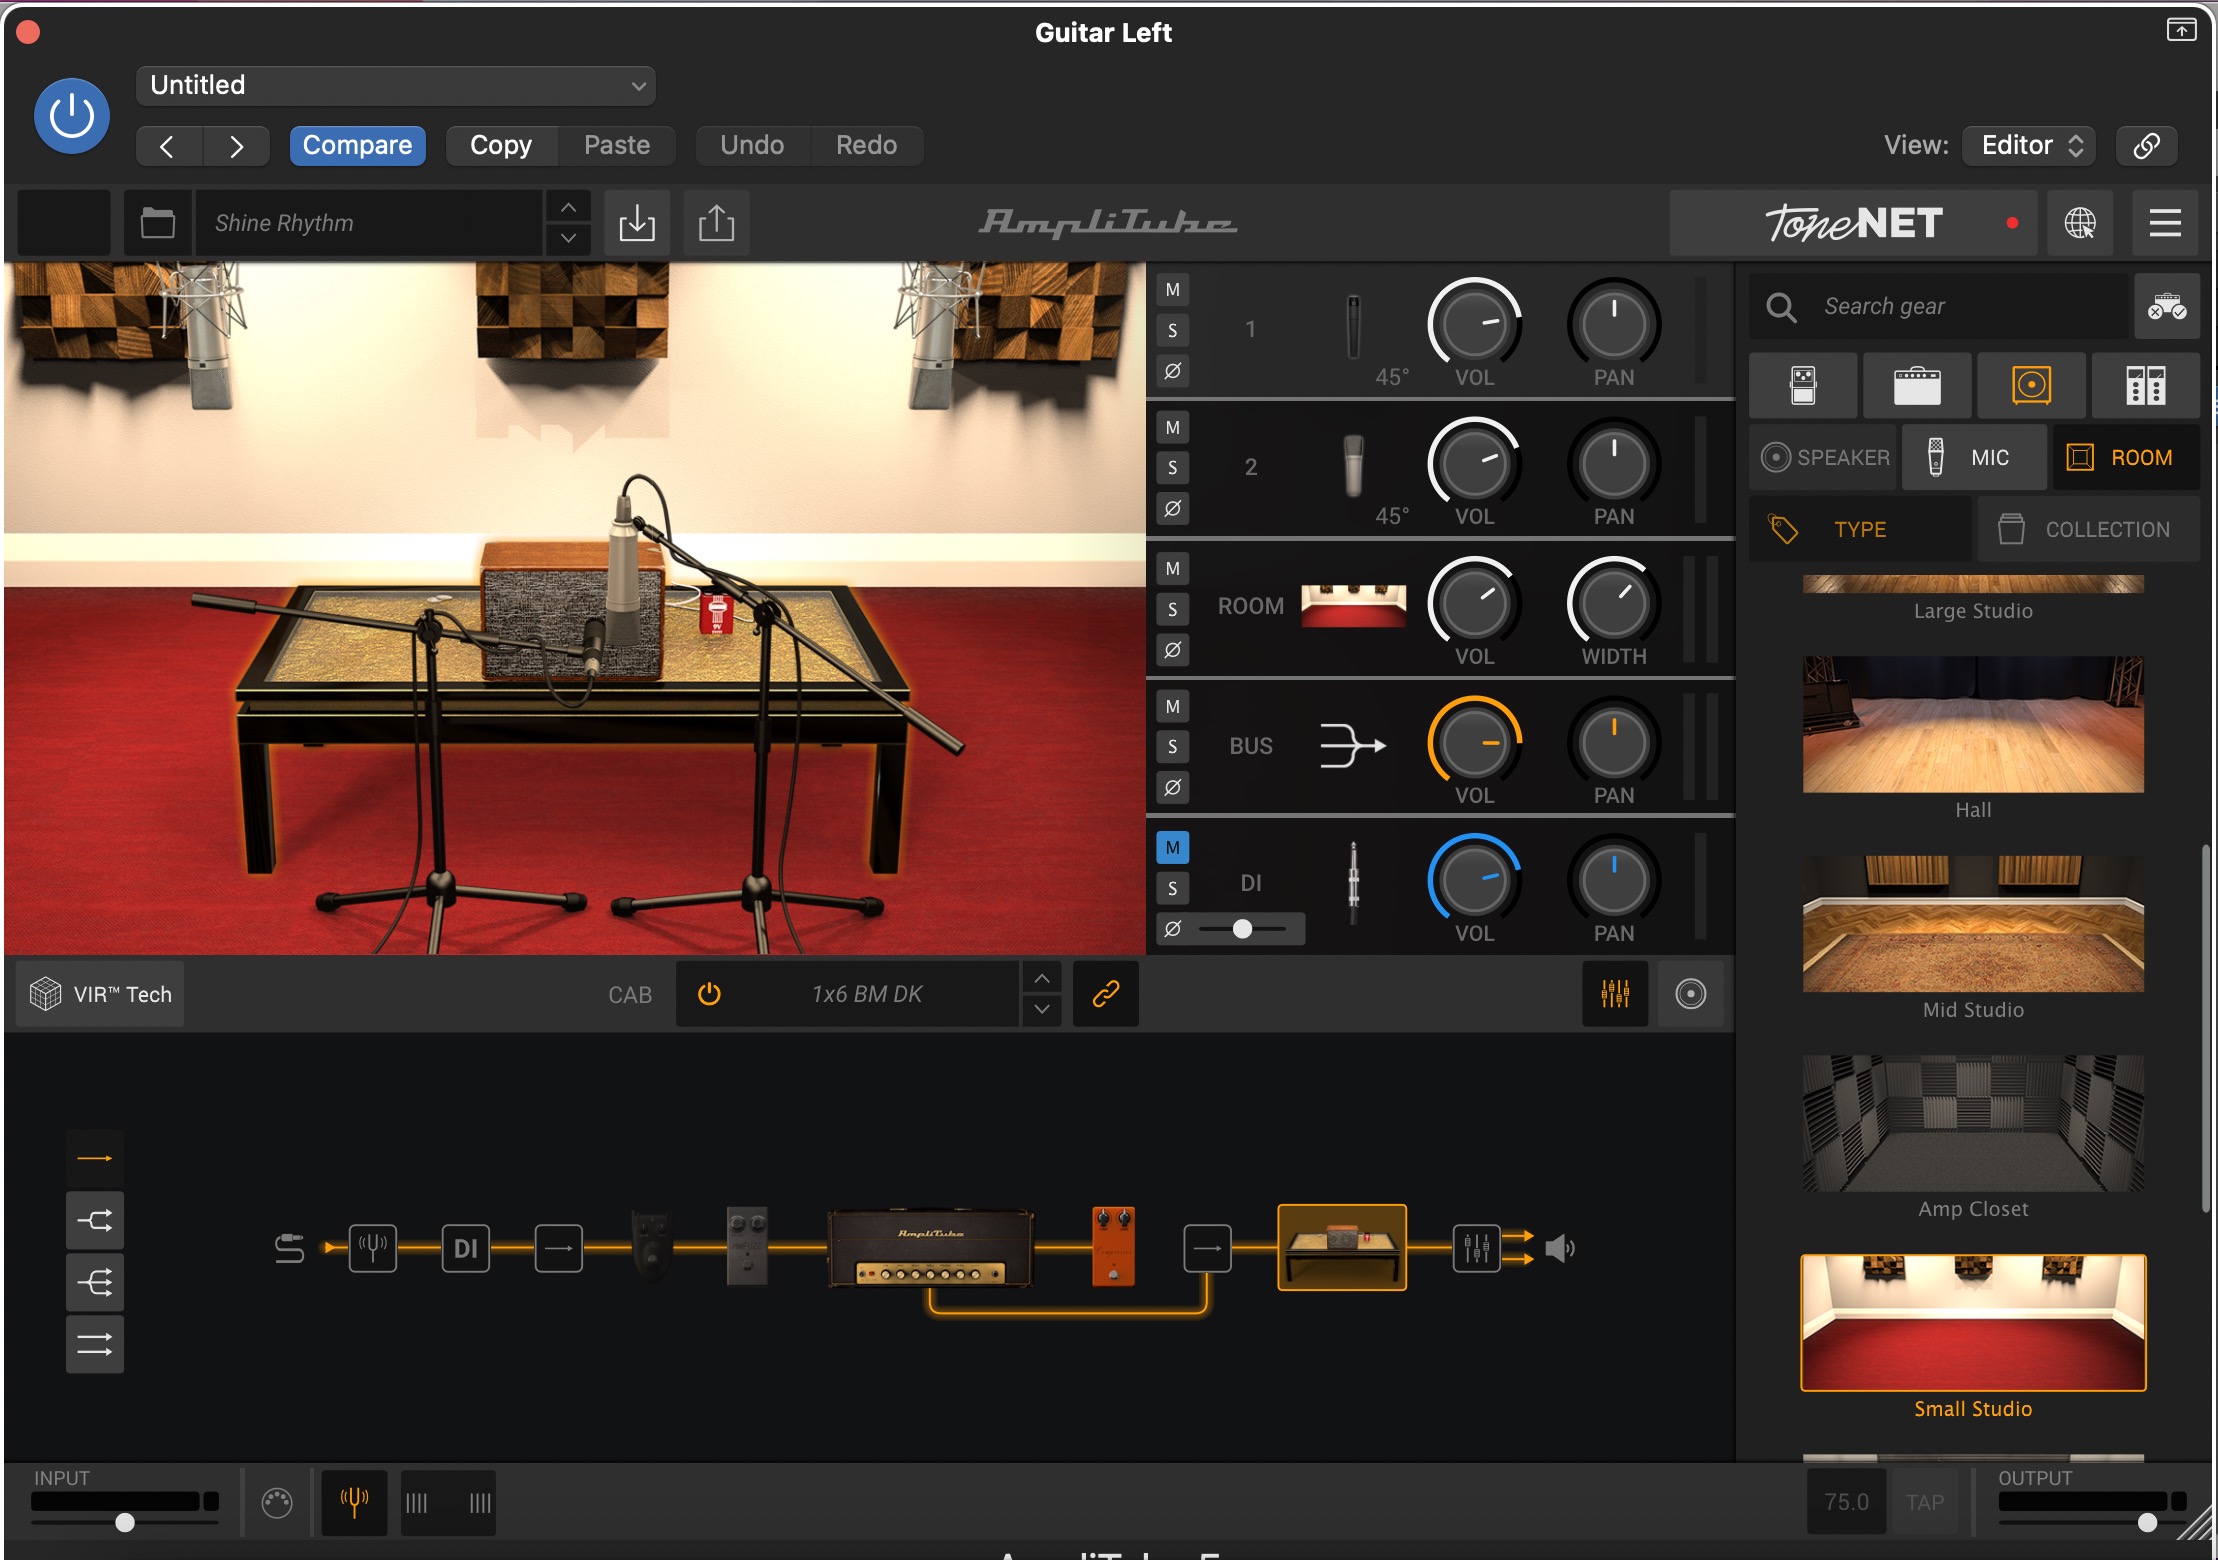This screenshot has height=1560, width=2218.
Task: Step cabinet 1x6 BM DK down
Action: point(1042,1010)
